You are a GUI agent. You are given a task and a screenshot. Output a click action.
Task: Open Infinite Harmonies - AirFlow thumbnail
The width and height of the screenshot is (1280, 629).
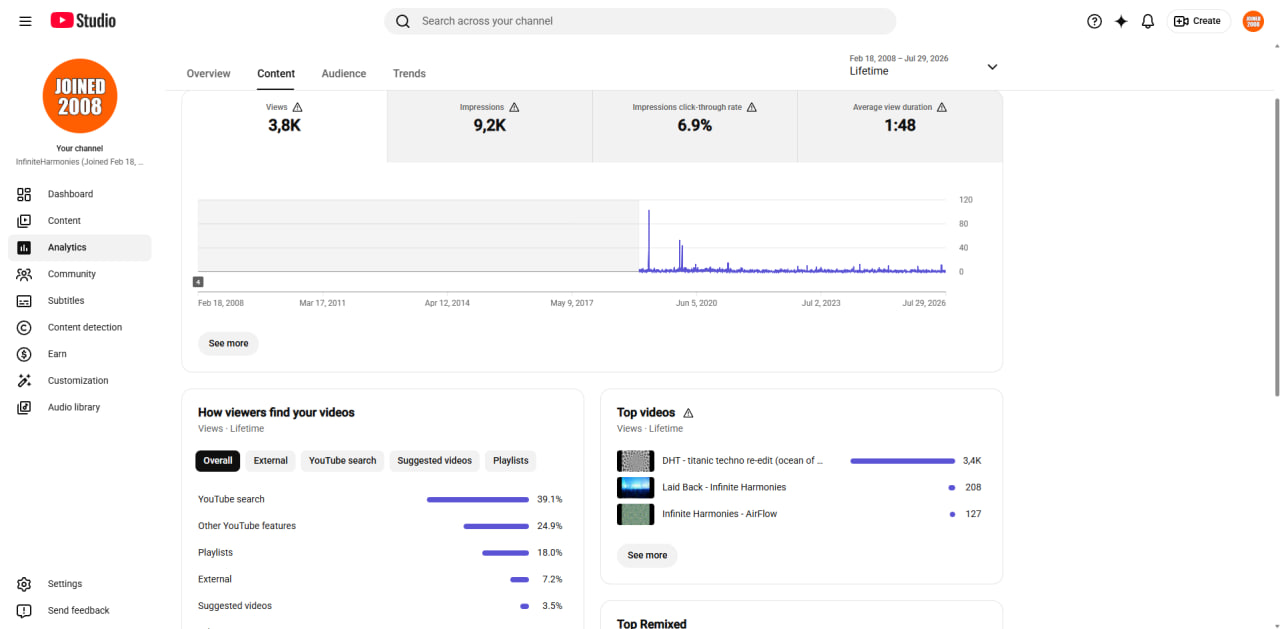coord(636,514)
